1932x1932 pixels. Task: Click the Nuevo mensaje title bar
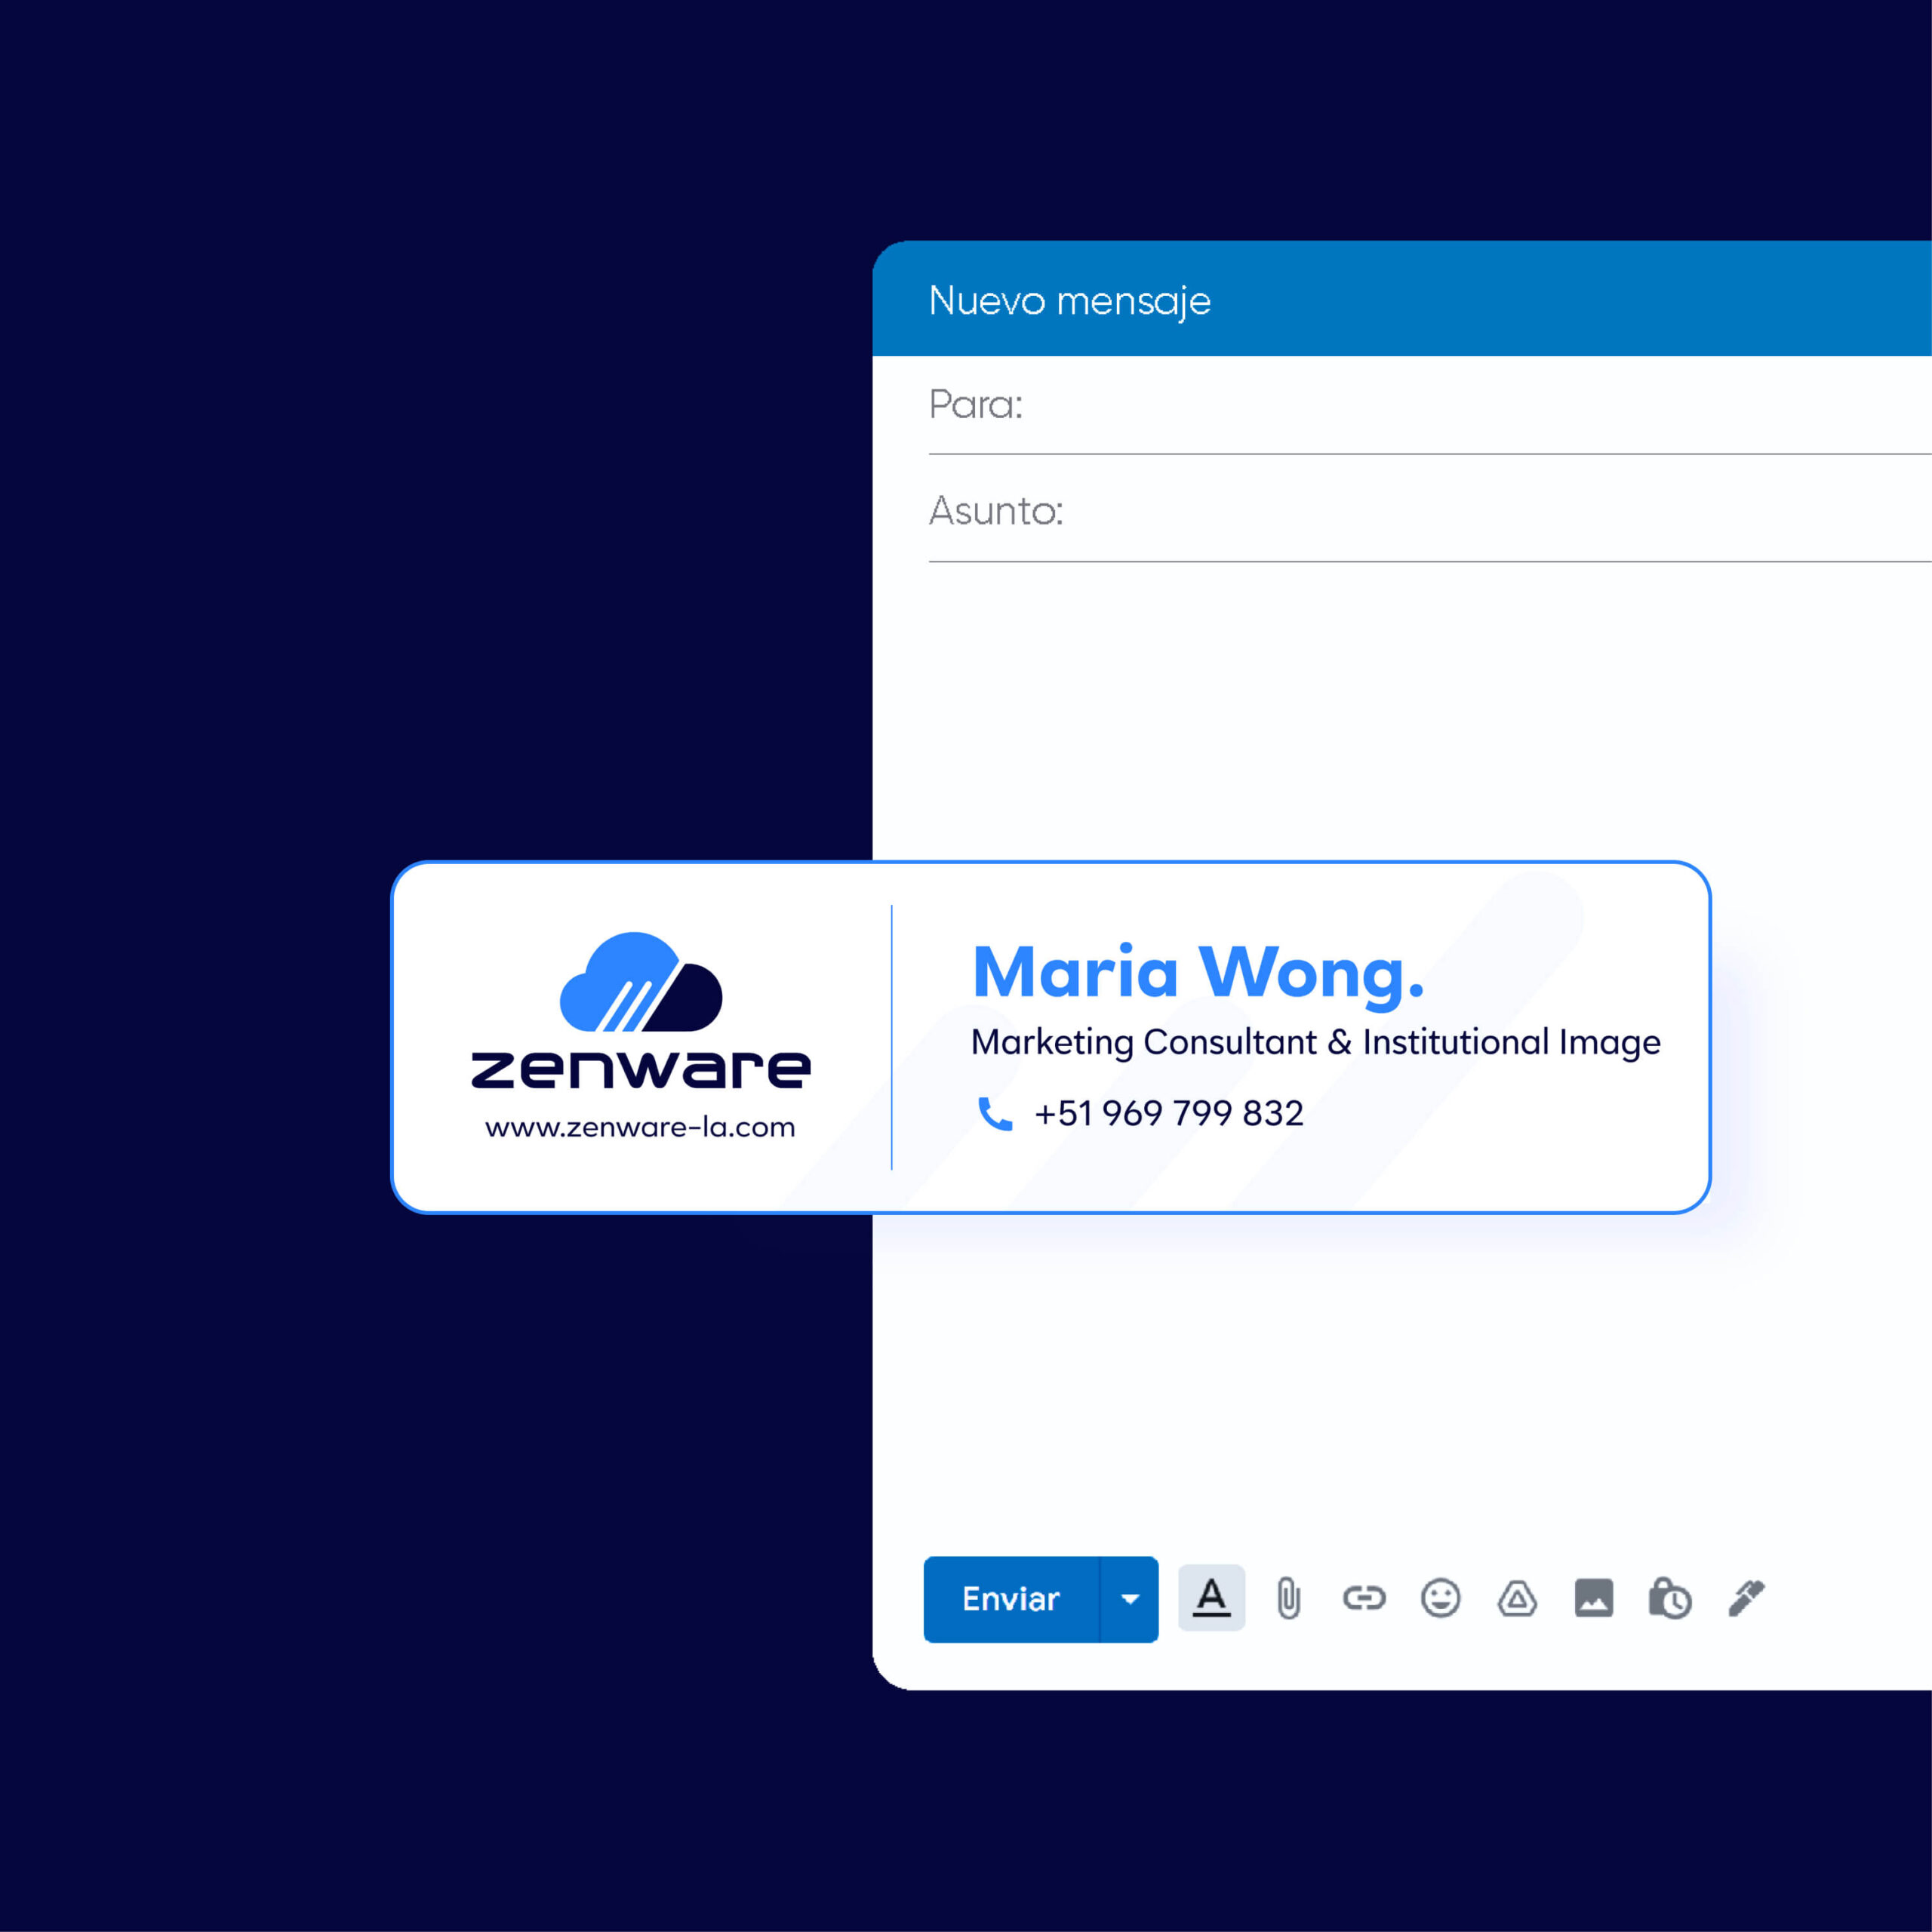[x=1070, y=300]
